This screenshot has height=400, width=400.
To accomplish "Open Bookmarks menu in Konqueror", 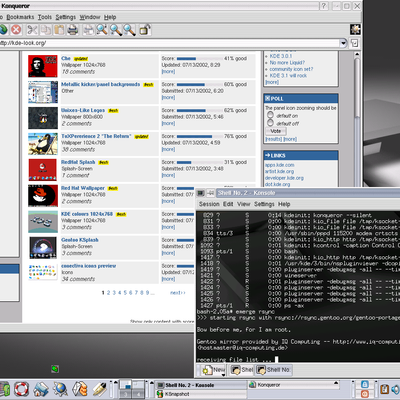I will click(x=20, y=17).
